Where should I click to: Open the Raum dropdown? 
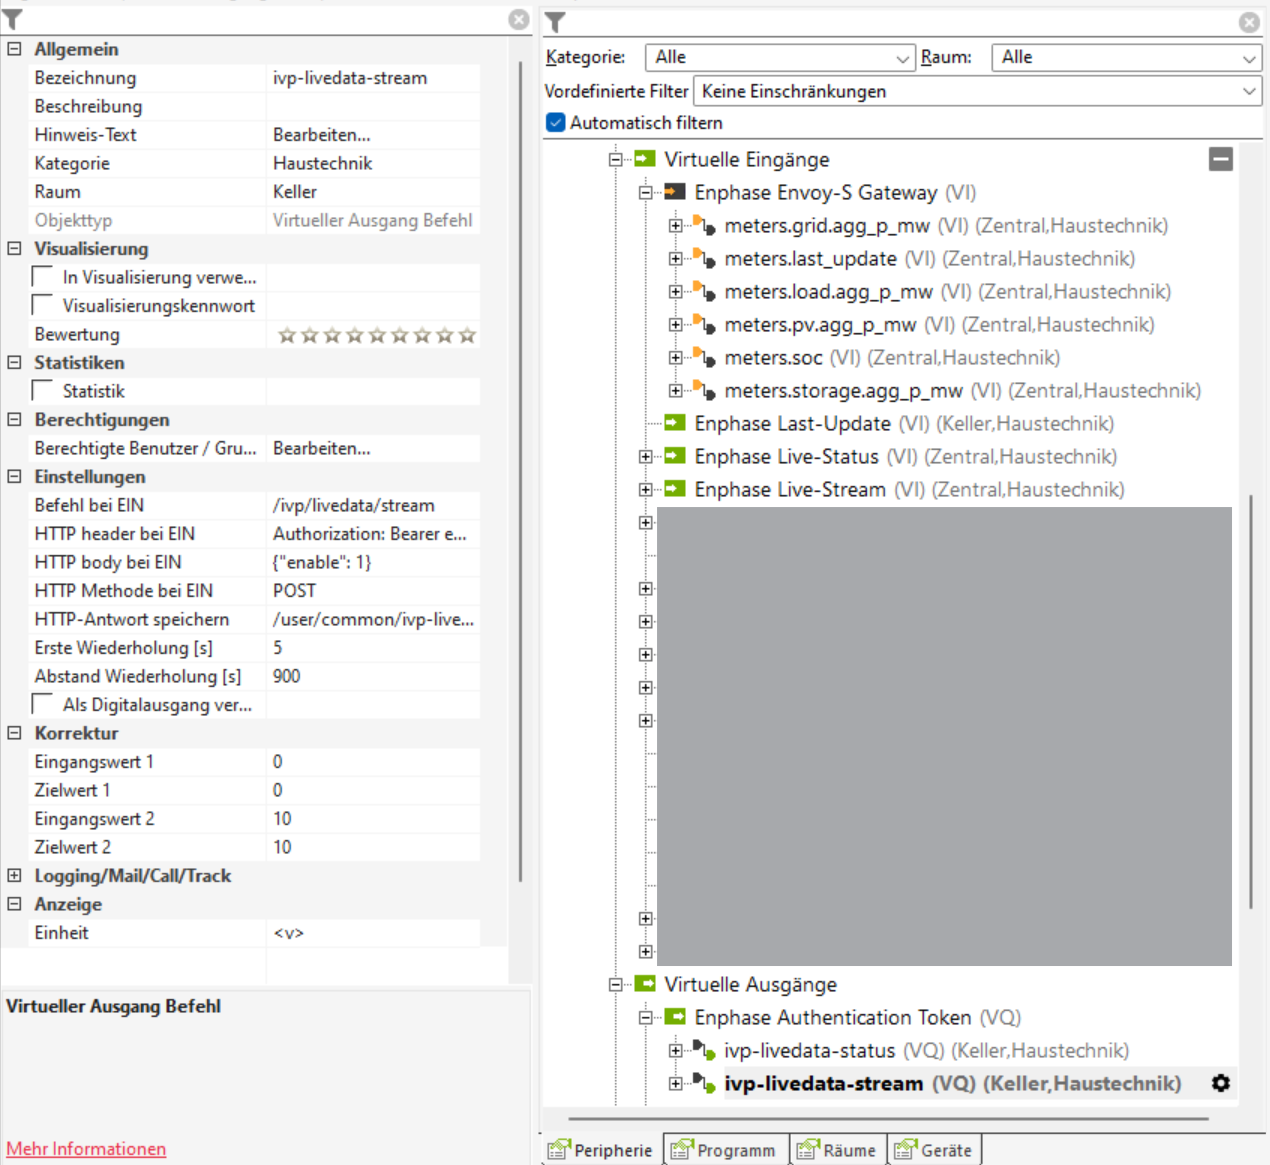pos(1126,58)
